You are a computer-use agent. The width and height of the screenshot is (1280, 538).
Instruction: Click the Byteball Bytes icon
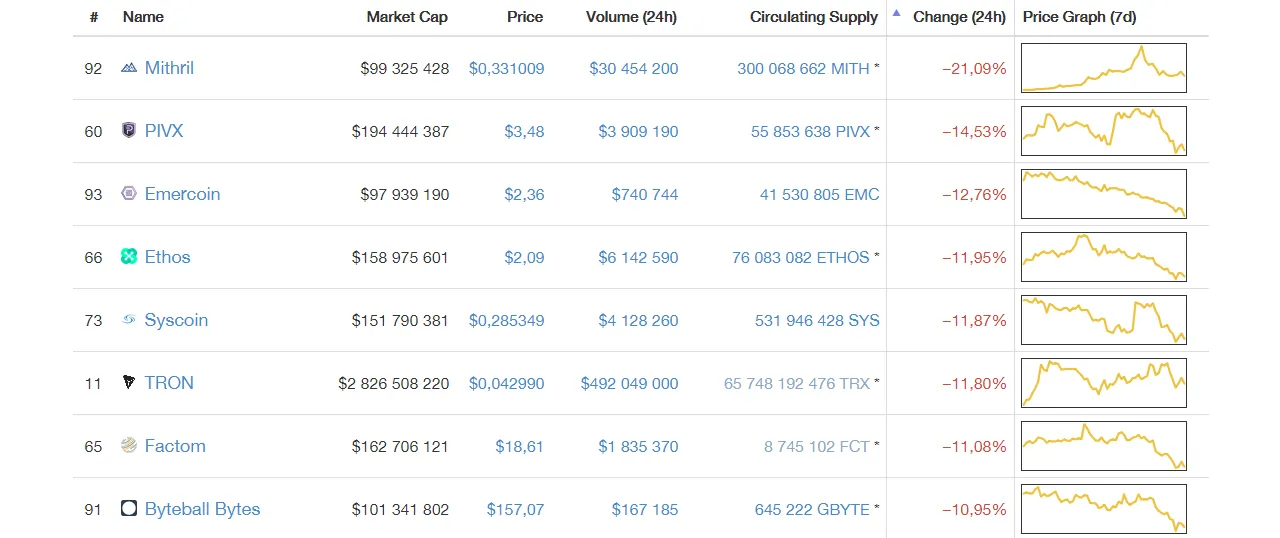tap(128, 509)
